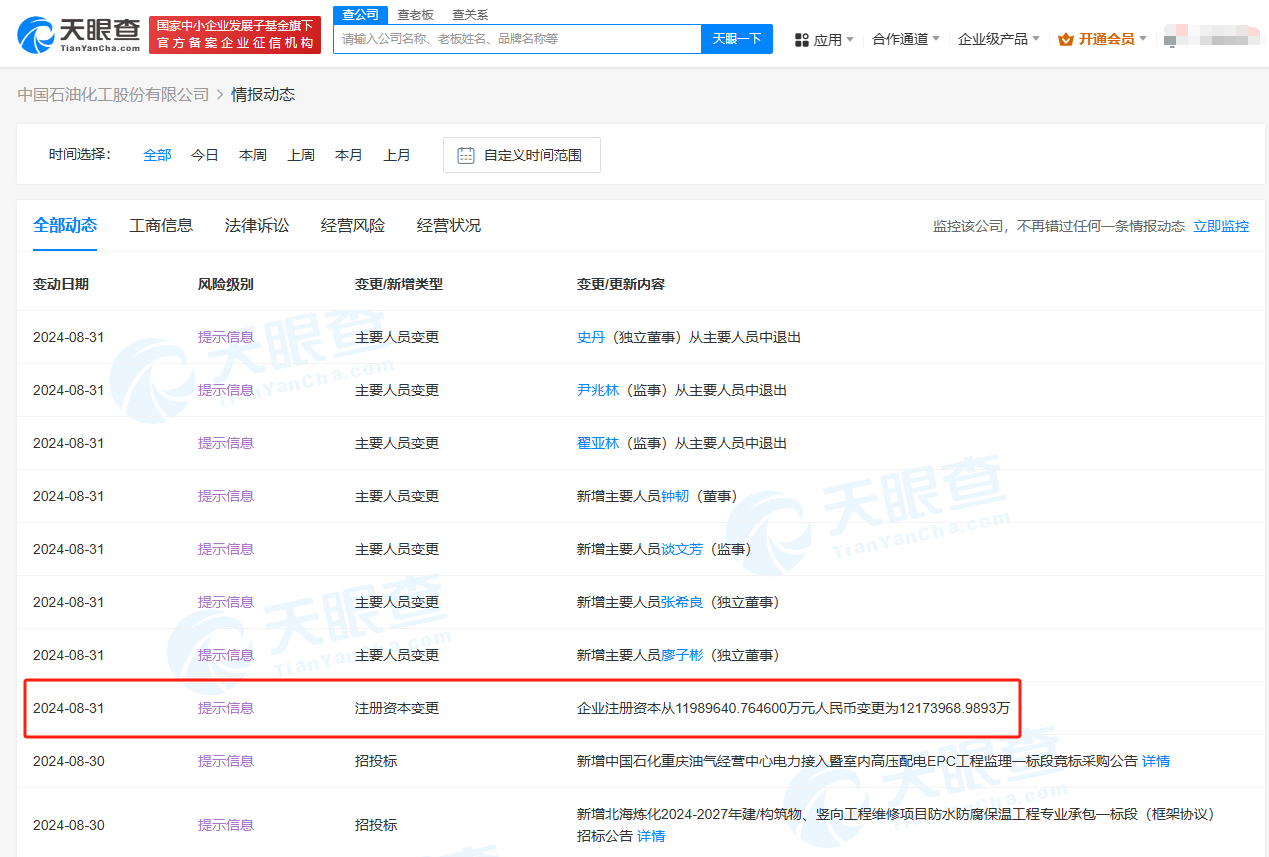
Task: Select the 上月 time filter
Action: (x=397, y=155)
